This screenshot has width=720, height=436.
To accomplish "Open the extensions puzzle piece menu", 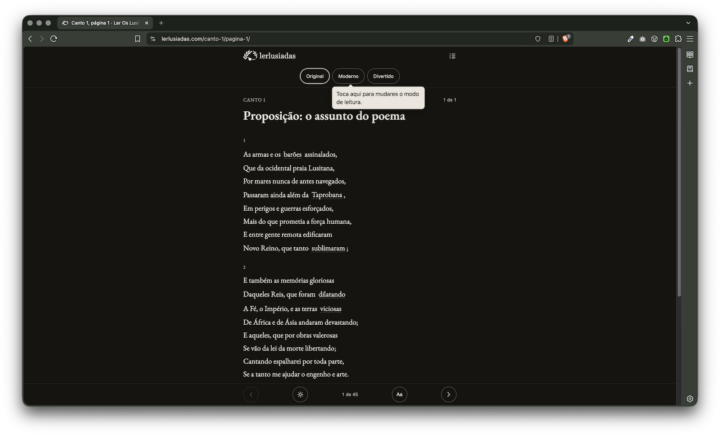I will tap(678, 39).
